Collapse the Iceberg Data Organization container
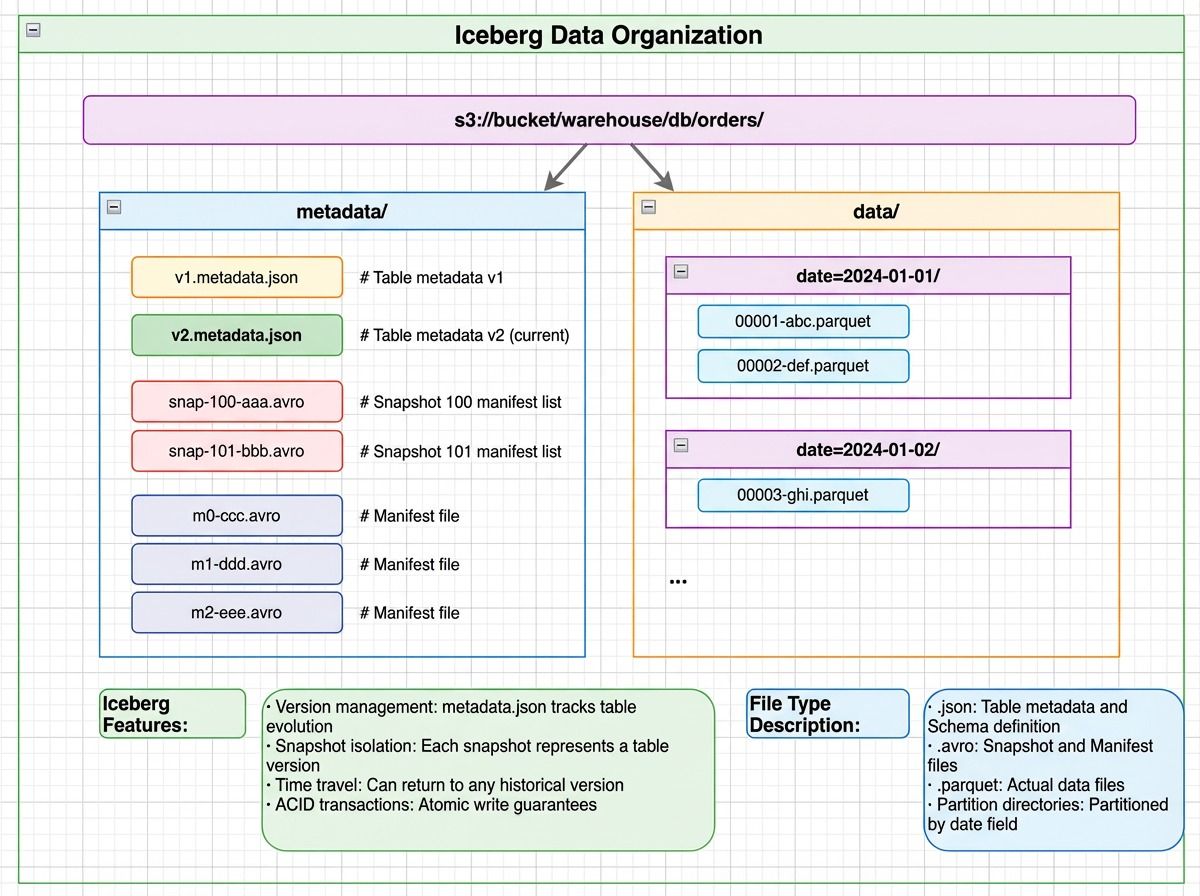 click(x=33, y=31)
